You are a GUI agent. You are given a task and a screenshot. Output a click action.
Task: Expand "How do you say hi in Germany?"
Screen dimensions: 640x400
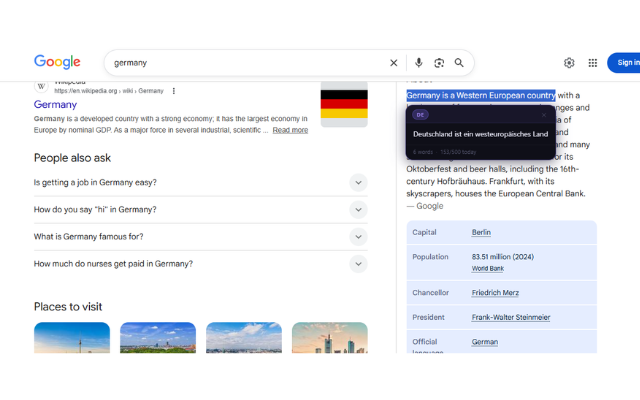pos(200,210)
